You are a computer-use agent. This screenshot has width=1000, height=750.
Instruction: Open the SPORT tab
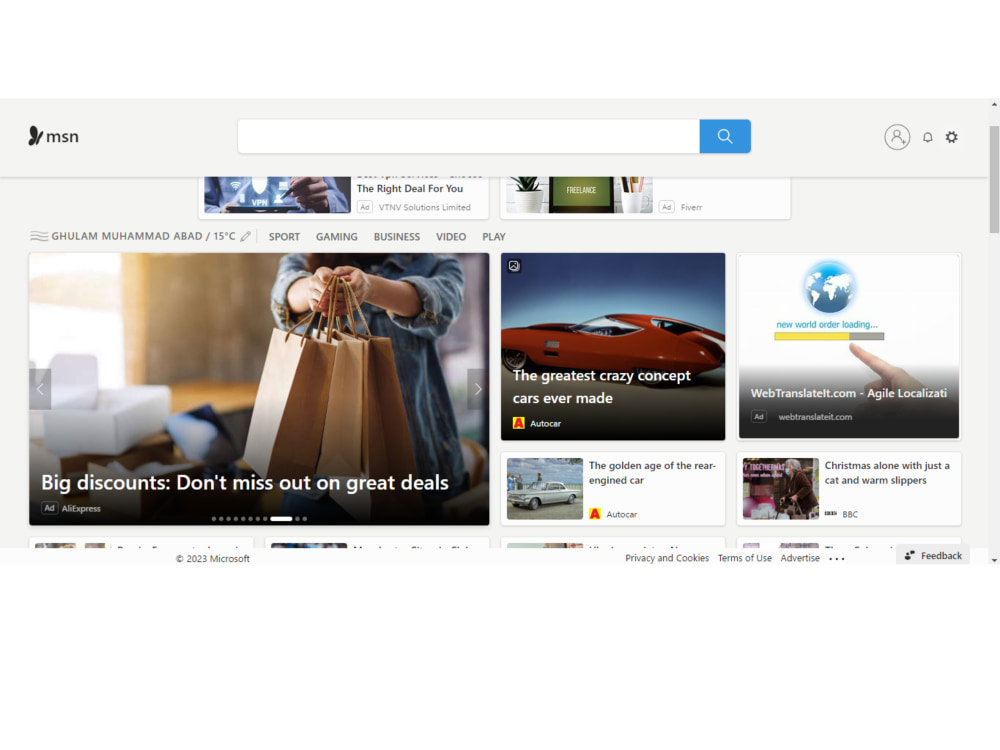284,237
